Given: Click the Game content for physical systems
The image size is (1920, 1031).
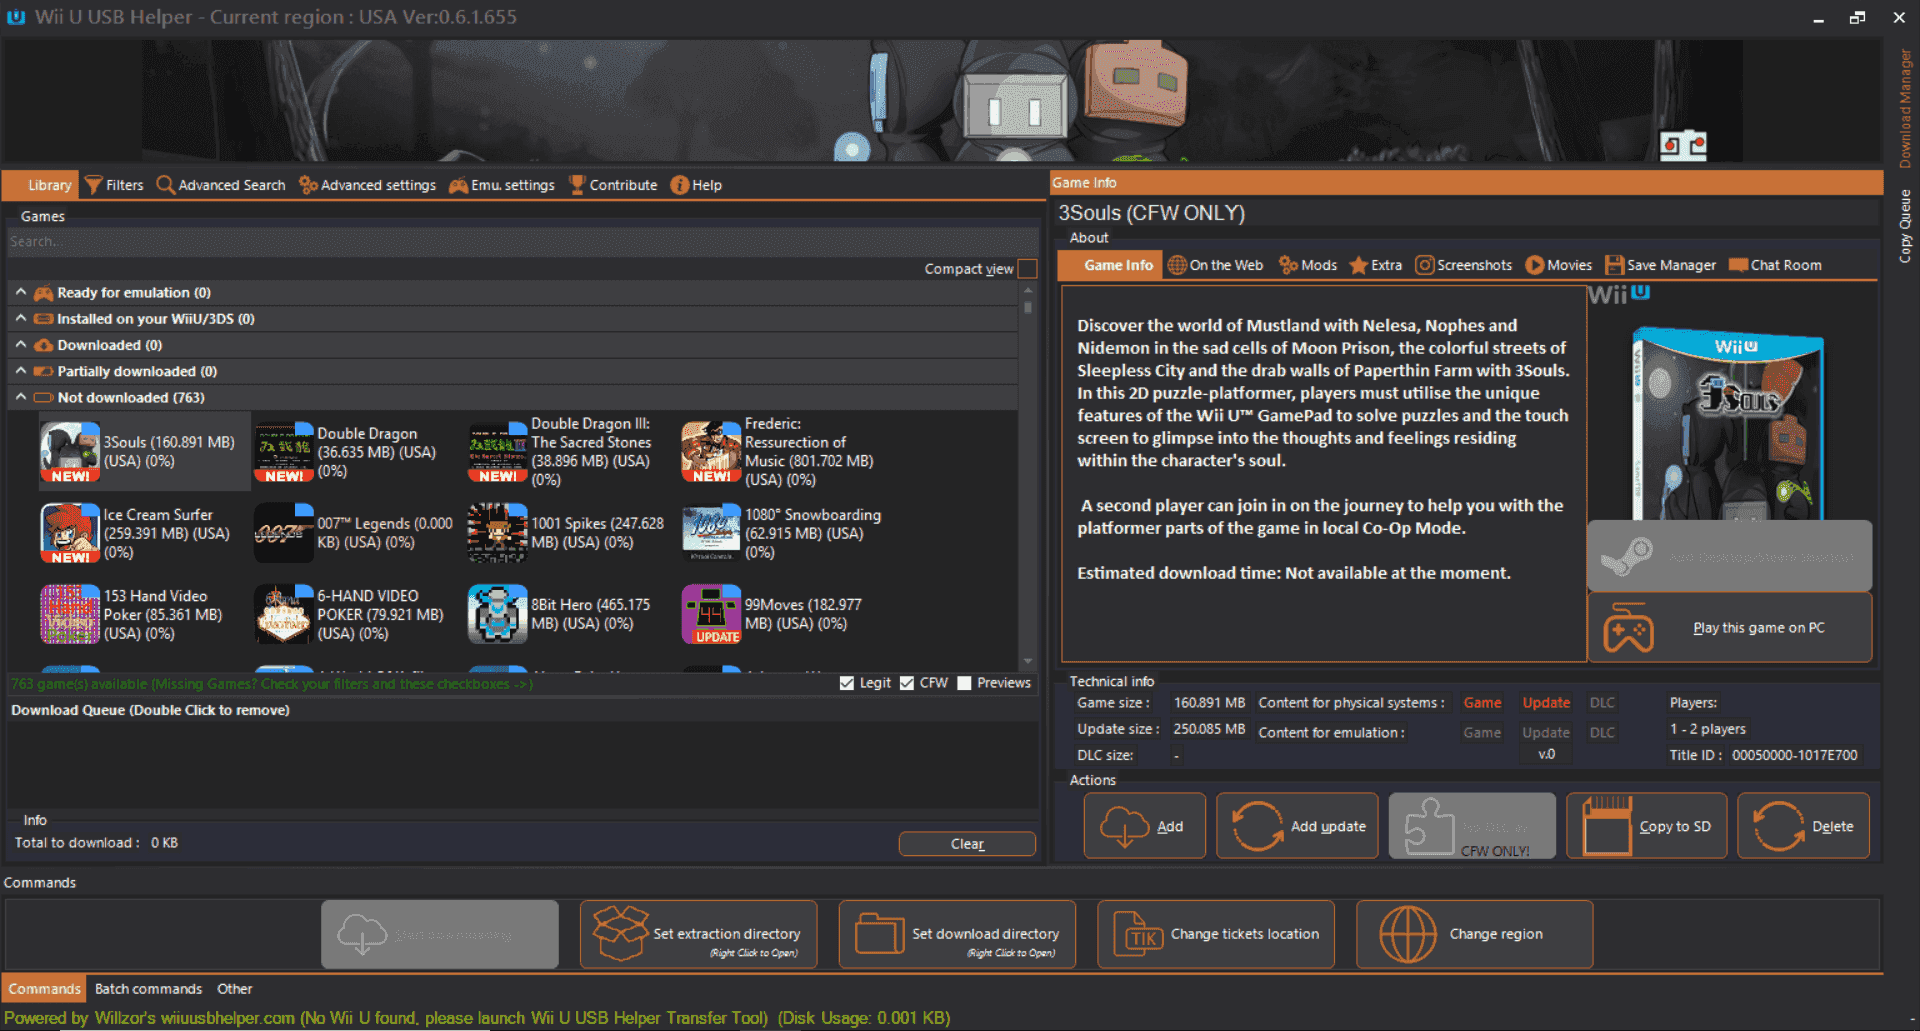Looking at the screenshot, I should [x=1482, y=703].
